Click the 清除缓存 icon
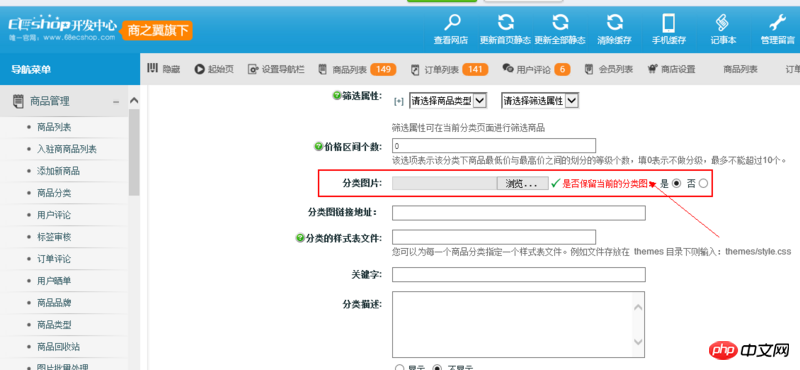This screenshot has height=370, width=800. [614, 23]
